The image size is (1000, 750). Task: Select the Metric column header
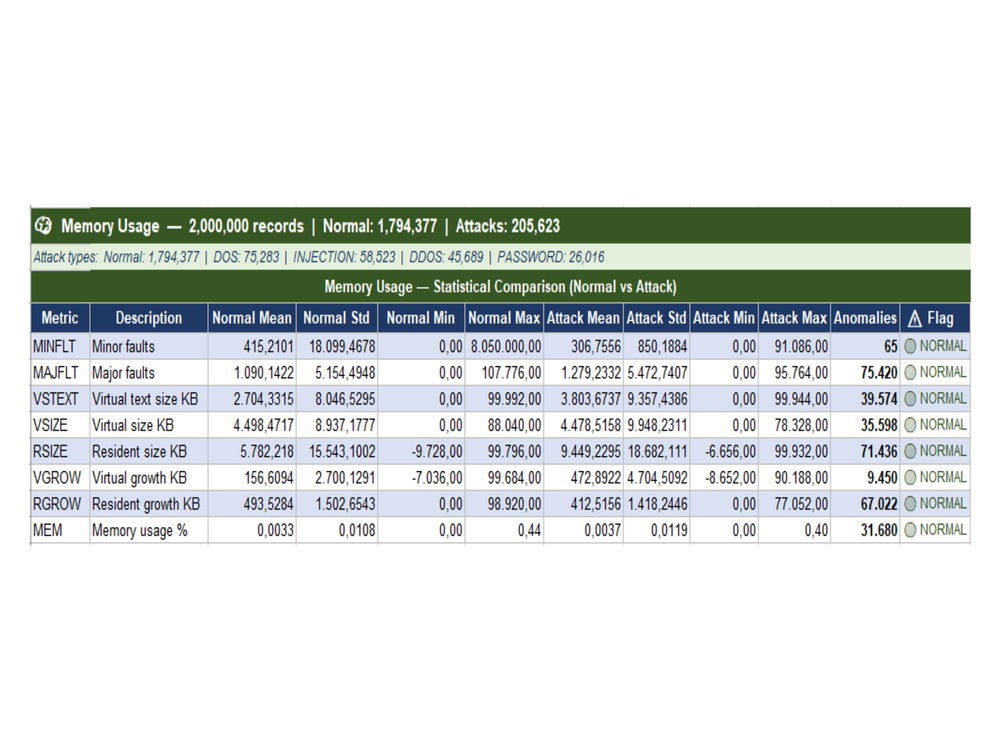tap(60, 318)
